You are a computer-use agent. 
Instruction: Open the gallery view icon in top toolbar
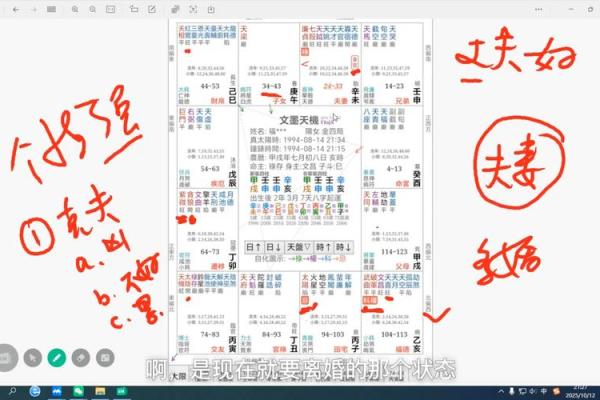[51, 9]
